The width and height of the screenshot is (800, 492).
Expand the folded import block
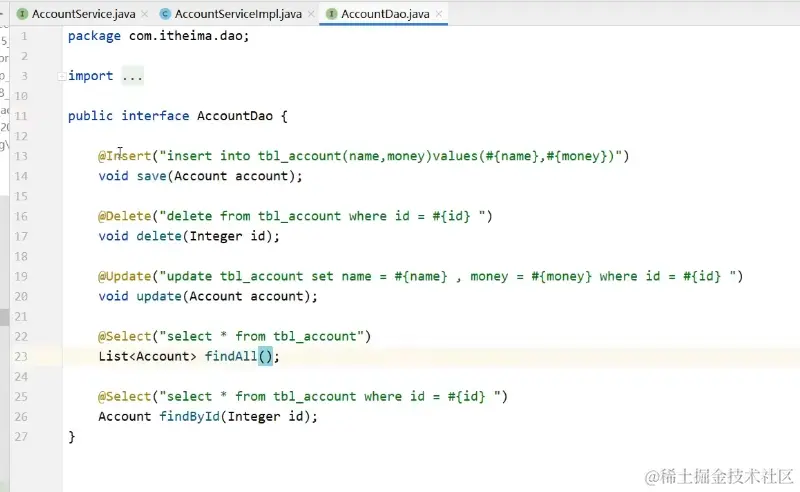click(x=61, y=77)
